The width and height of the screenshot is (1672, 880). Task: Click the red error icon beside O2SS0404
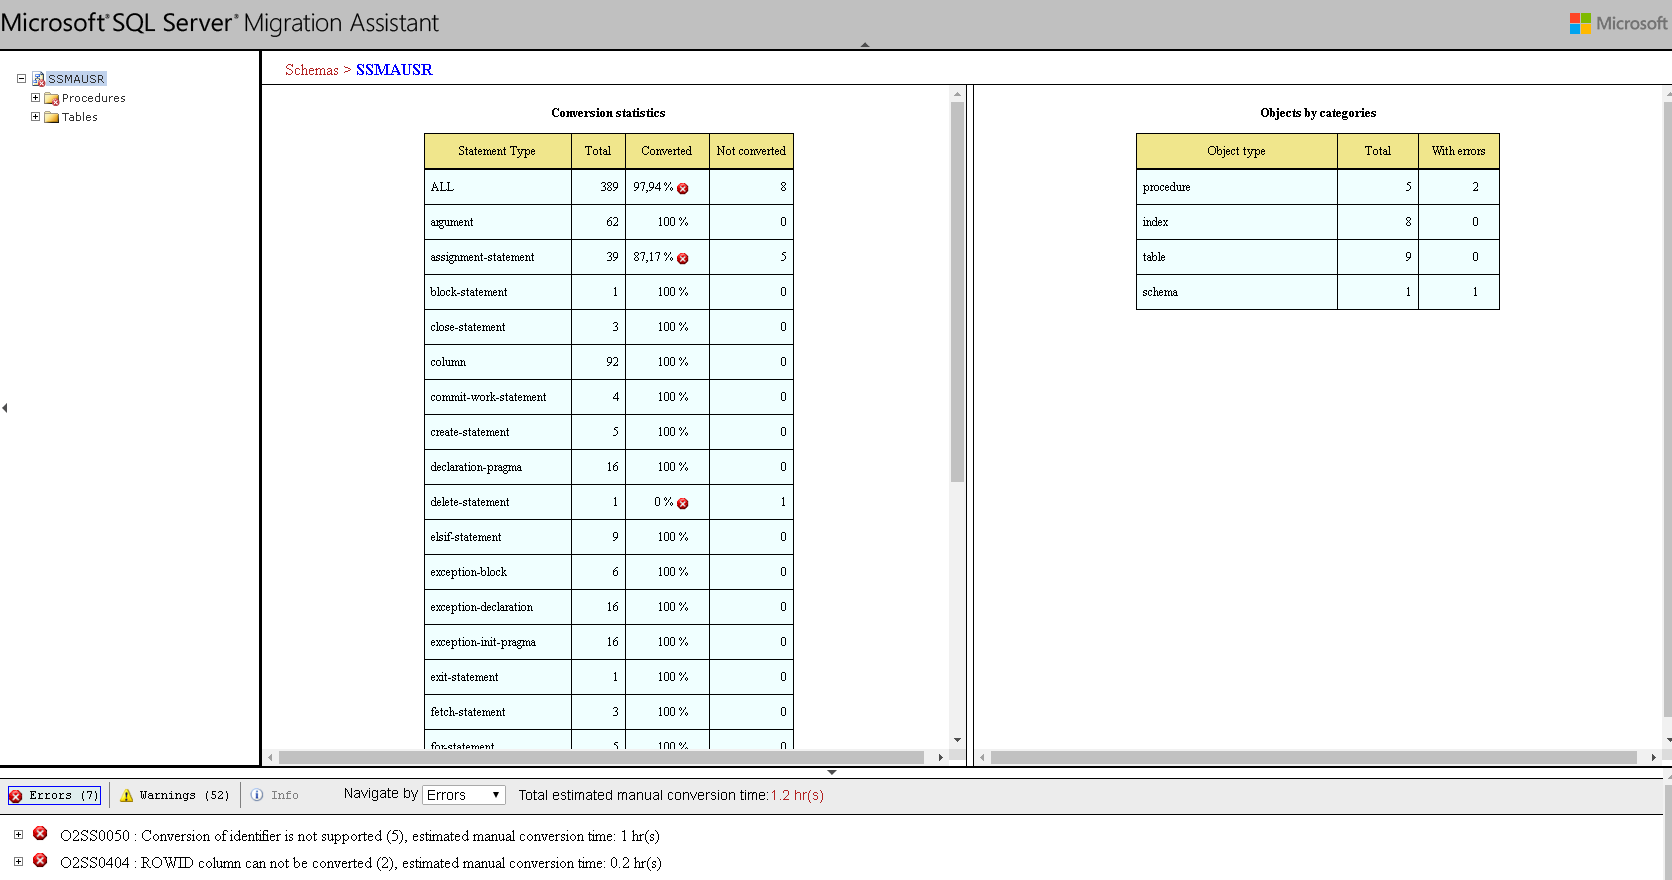tap(40, 861)
